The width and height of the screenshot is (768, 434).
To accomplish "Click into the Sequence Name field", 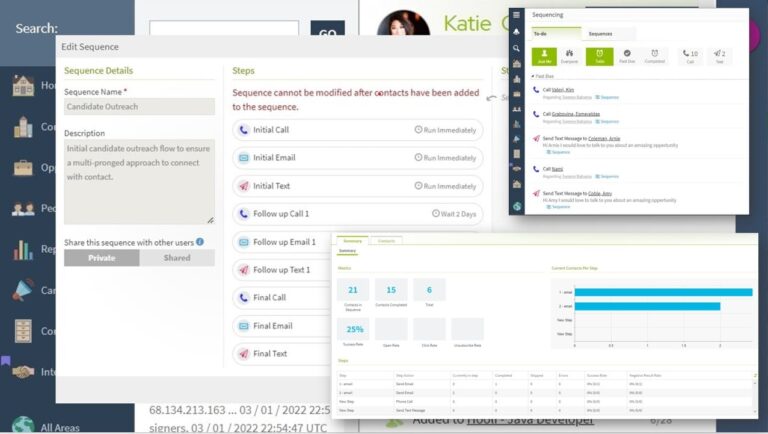I will click(139, 106).
